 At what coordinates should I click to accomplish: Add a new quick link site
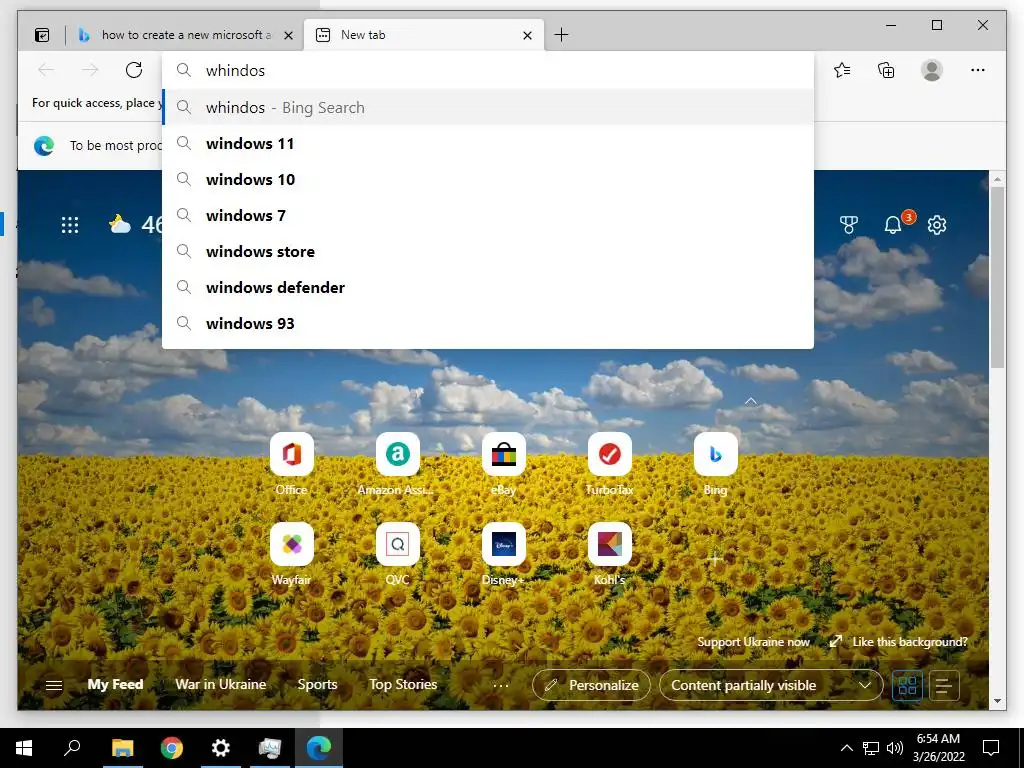coord(715,559)
